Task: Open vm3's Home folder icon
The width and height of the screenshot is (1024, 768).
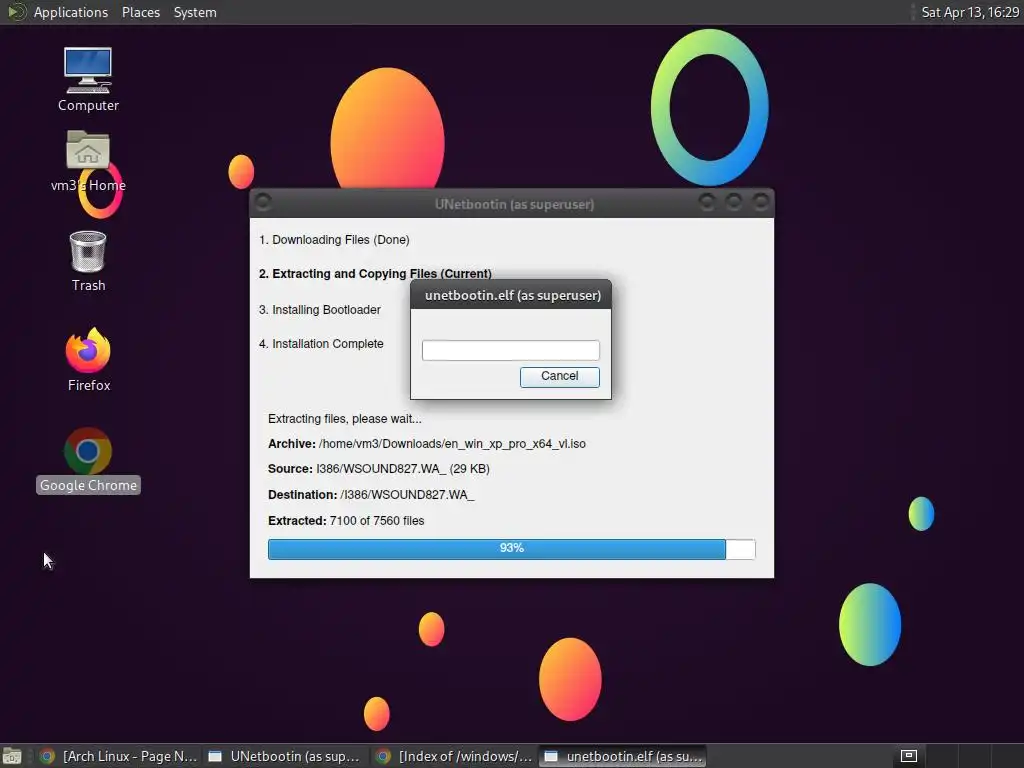Action: coord(88,161)
